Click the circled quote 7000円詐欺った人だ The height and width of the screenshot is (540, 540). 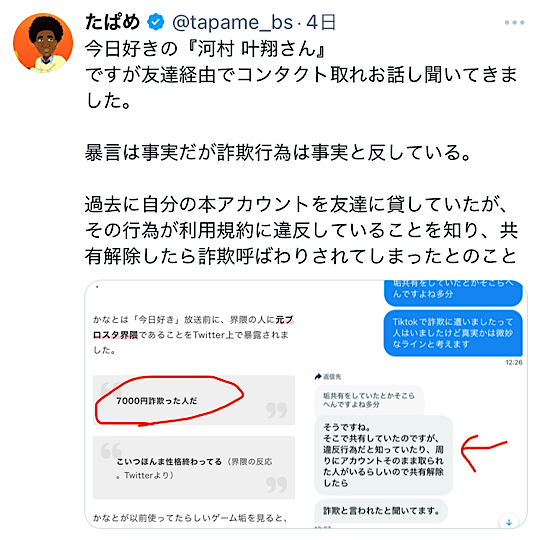157,401
